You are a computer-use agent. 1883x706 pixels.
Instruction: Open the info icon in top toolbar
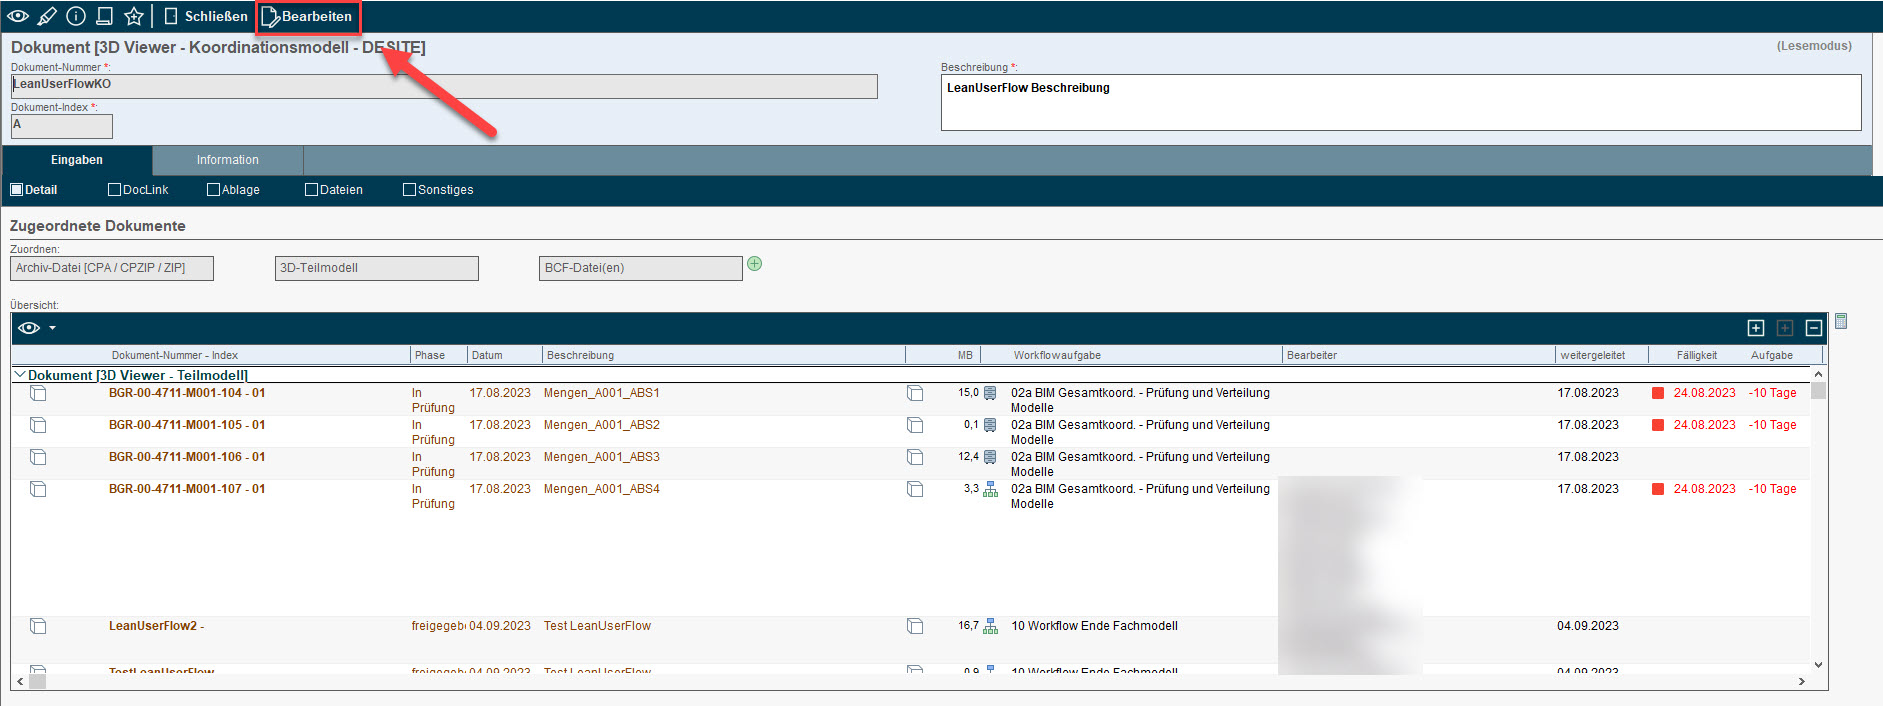tap(76, 16)
